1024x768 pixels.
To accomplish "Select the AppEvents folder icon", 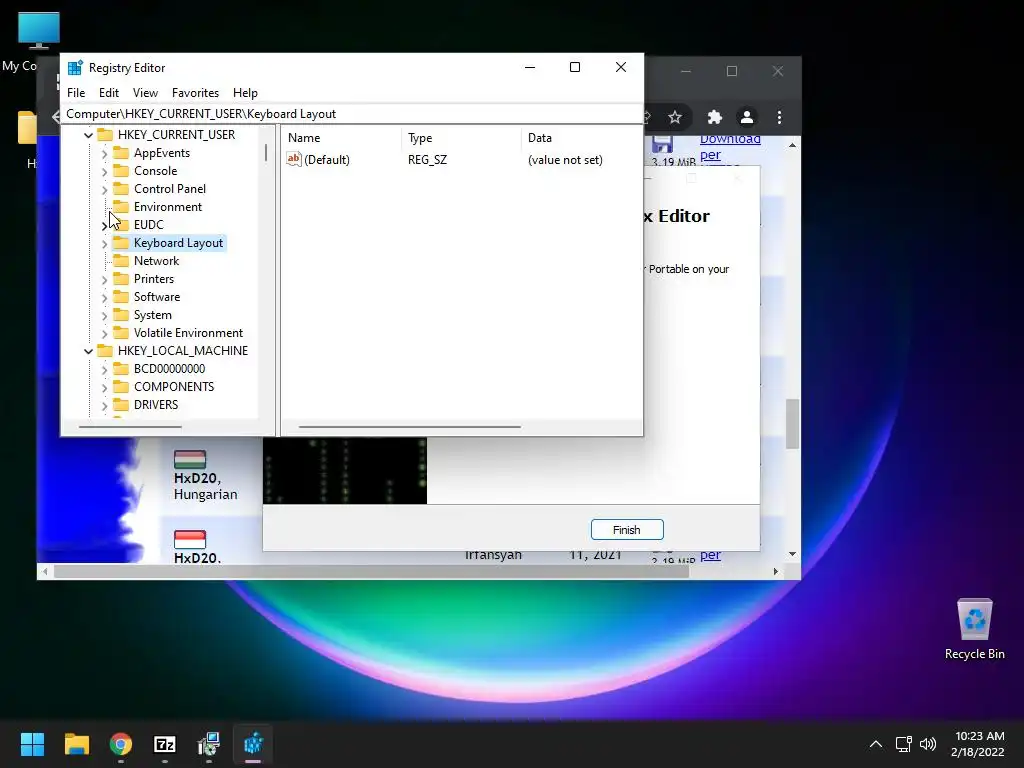I will (121, 153).
